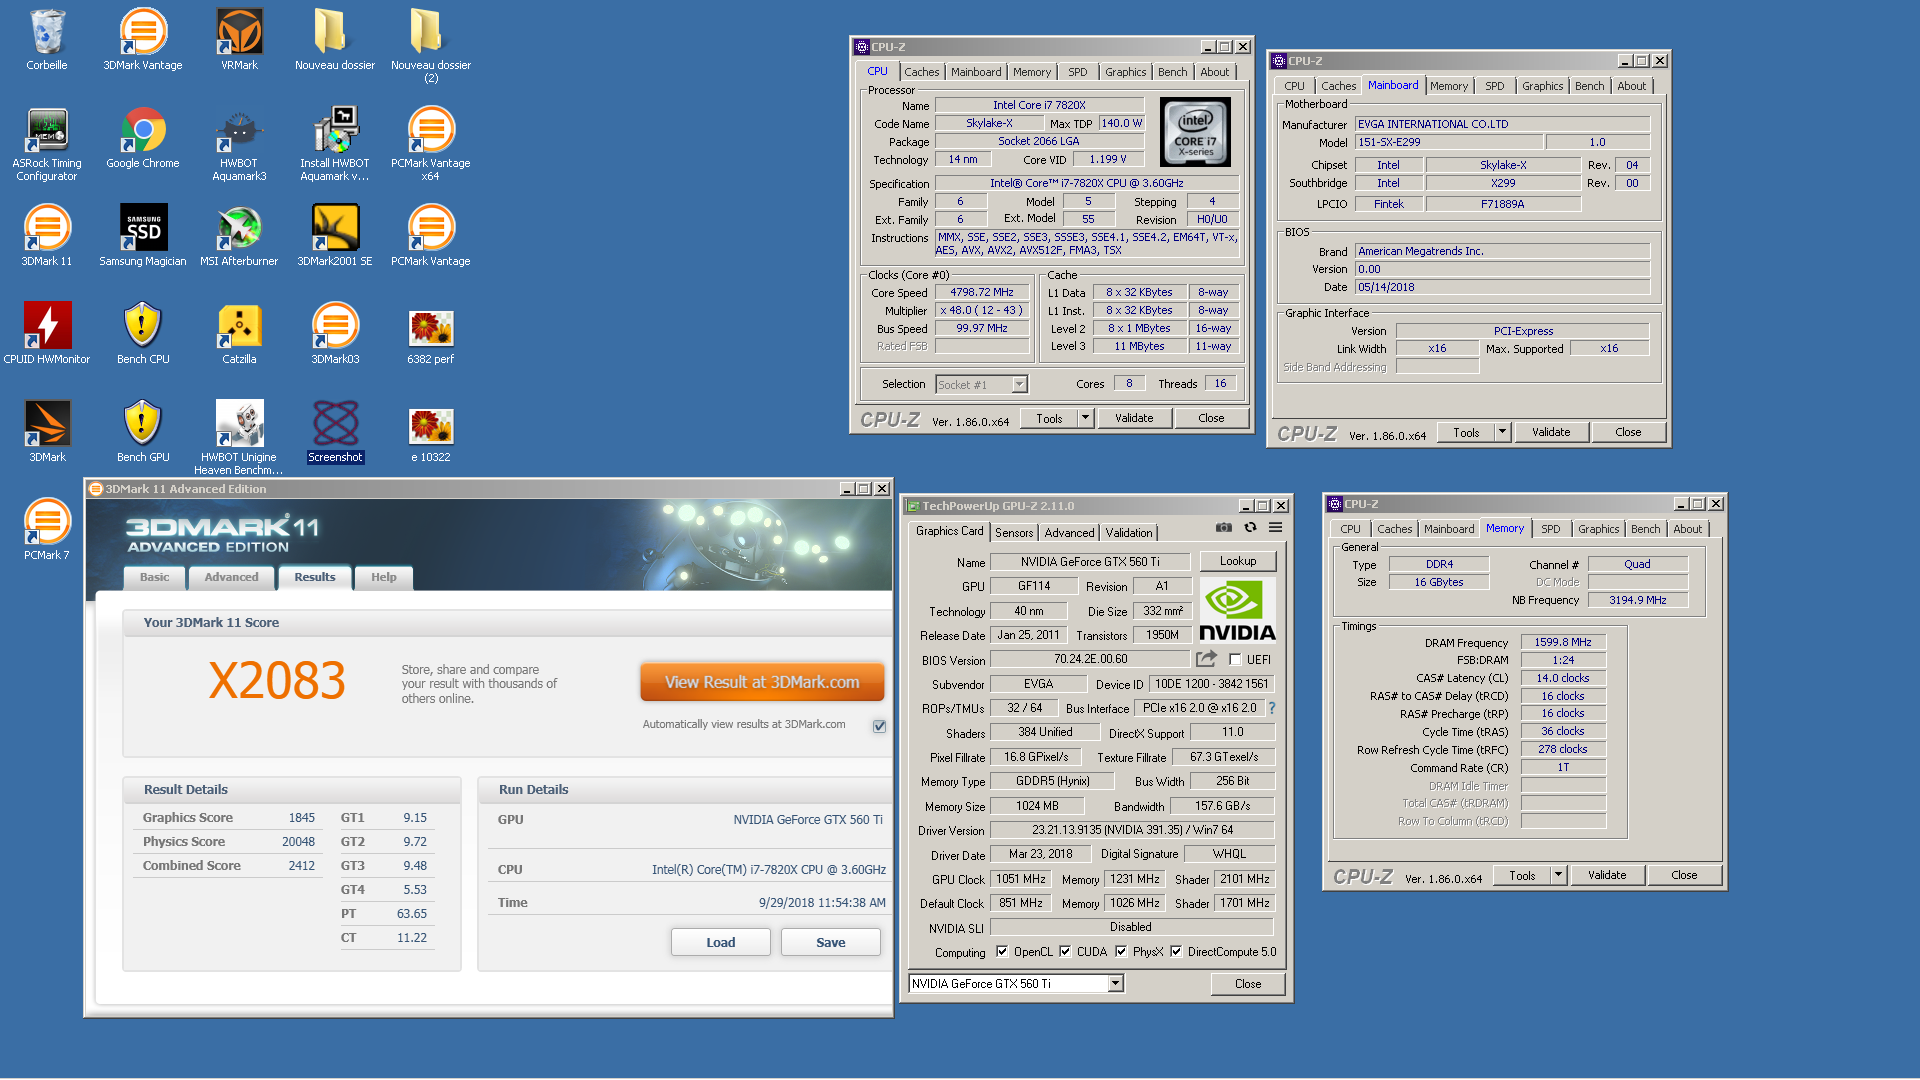Open the 3DMark desktop shortcut
This screenshot has height=1080, width=1920.
(47, 432)
